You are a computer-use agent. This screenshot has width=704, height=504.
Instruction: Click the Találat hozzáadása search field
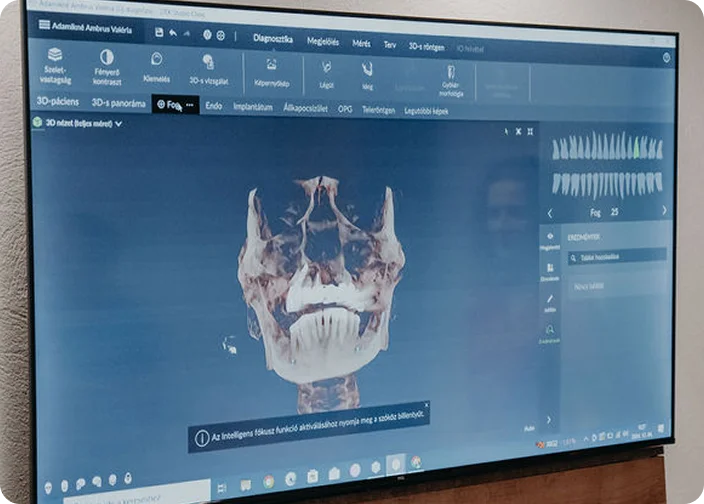(615, 257)
